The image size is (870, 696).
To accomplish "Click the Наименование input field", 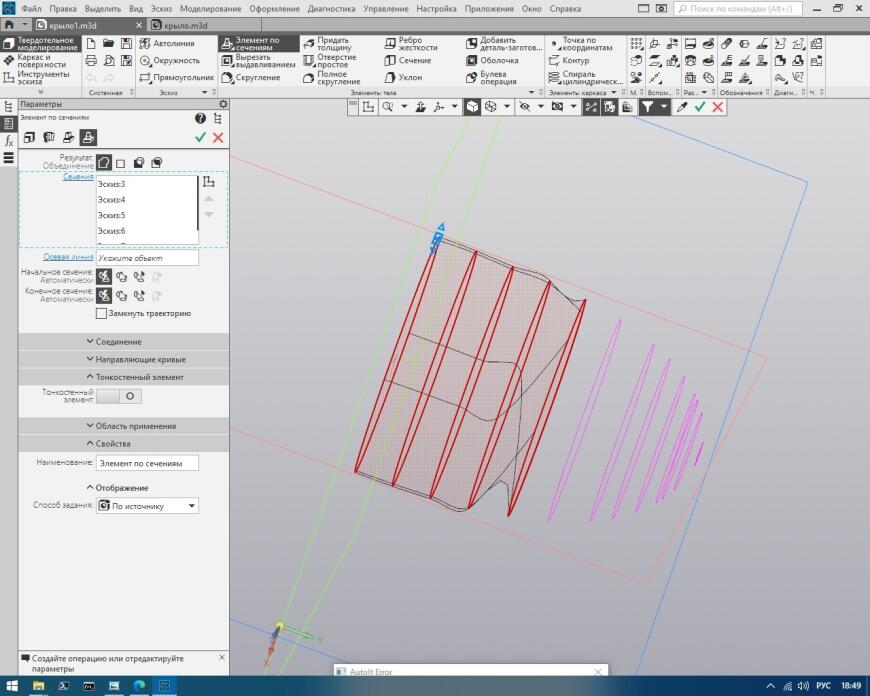I will (147, 463).
